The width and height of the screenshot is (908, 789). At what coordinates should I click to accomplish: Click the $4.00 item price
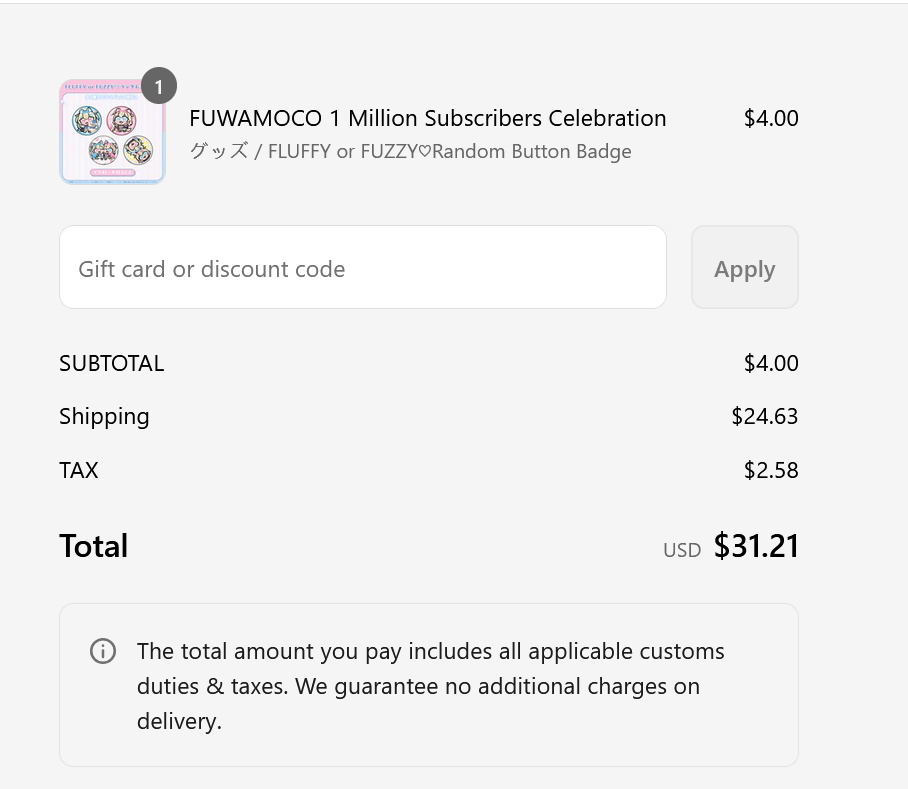click(x=771, y=118)
